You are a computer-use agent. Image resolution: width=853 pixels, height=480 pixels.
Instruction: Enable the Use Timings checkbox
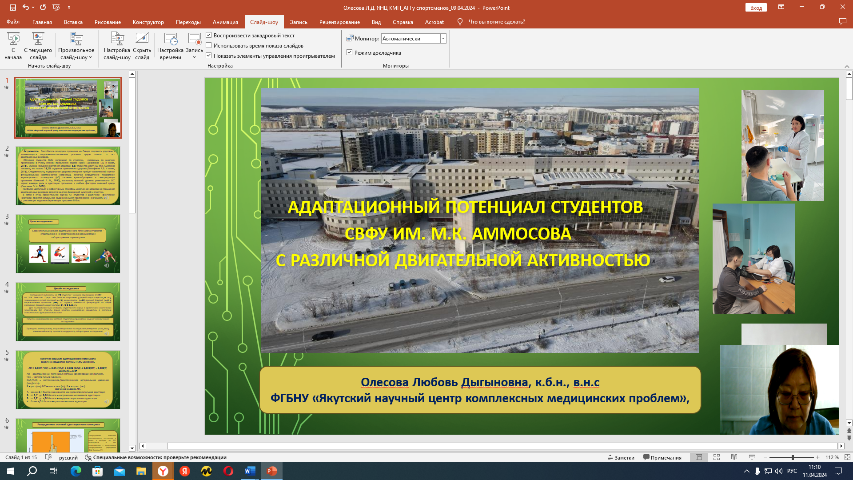[x=210, y=46]
